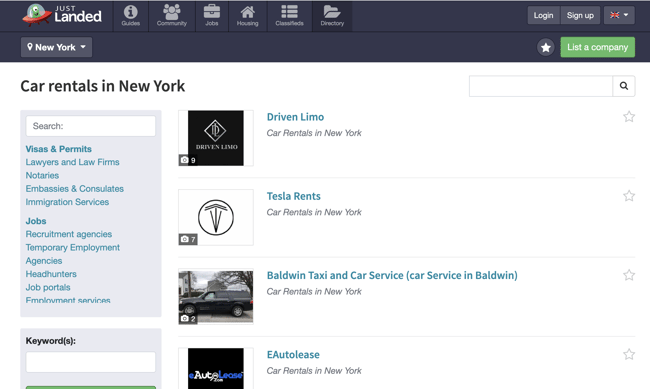The image size is (650, 389).
Task: Click the Sign up button
Action: click(x=580, y=15)
